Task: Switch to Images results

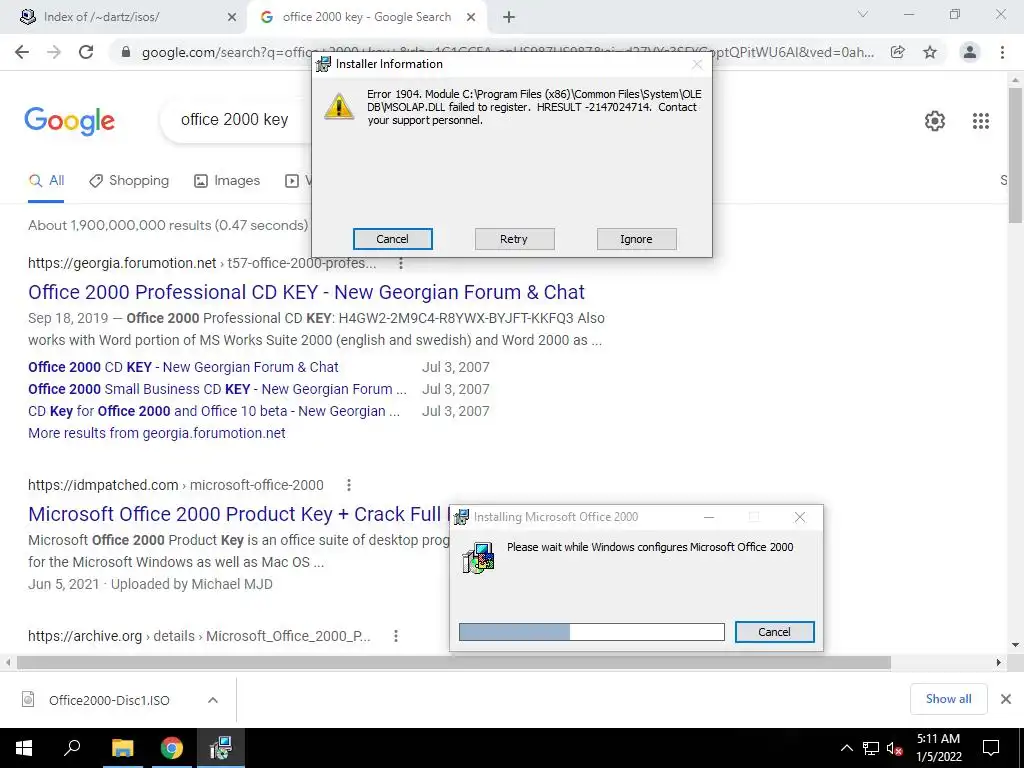Action: [227, 181]
